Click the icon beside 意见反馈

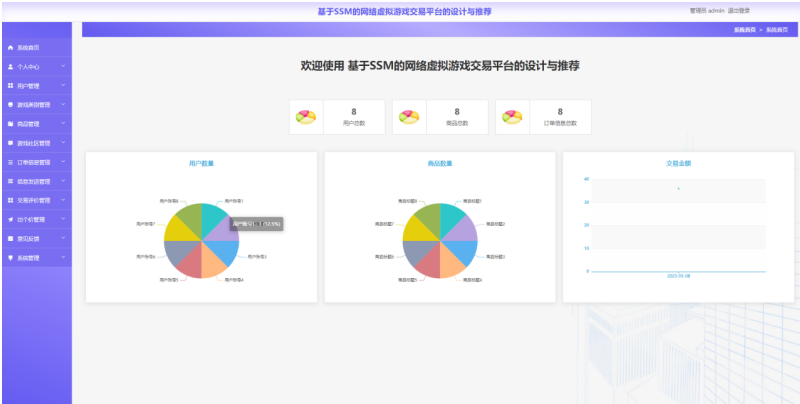coord(10,239)
